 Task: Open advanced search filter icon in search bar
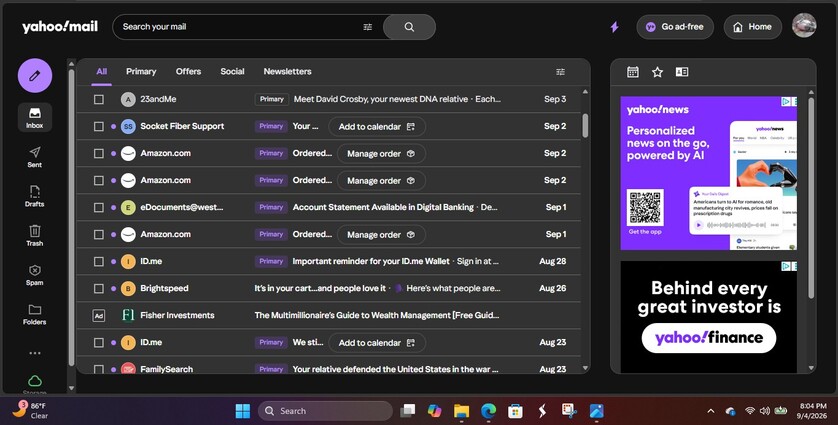coord(368,27)
